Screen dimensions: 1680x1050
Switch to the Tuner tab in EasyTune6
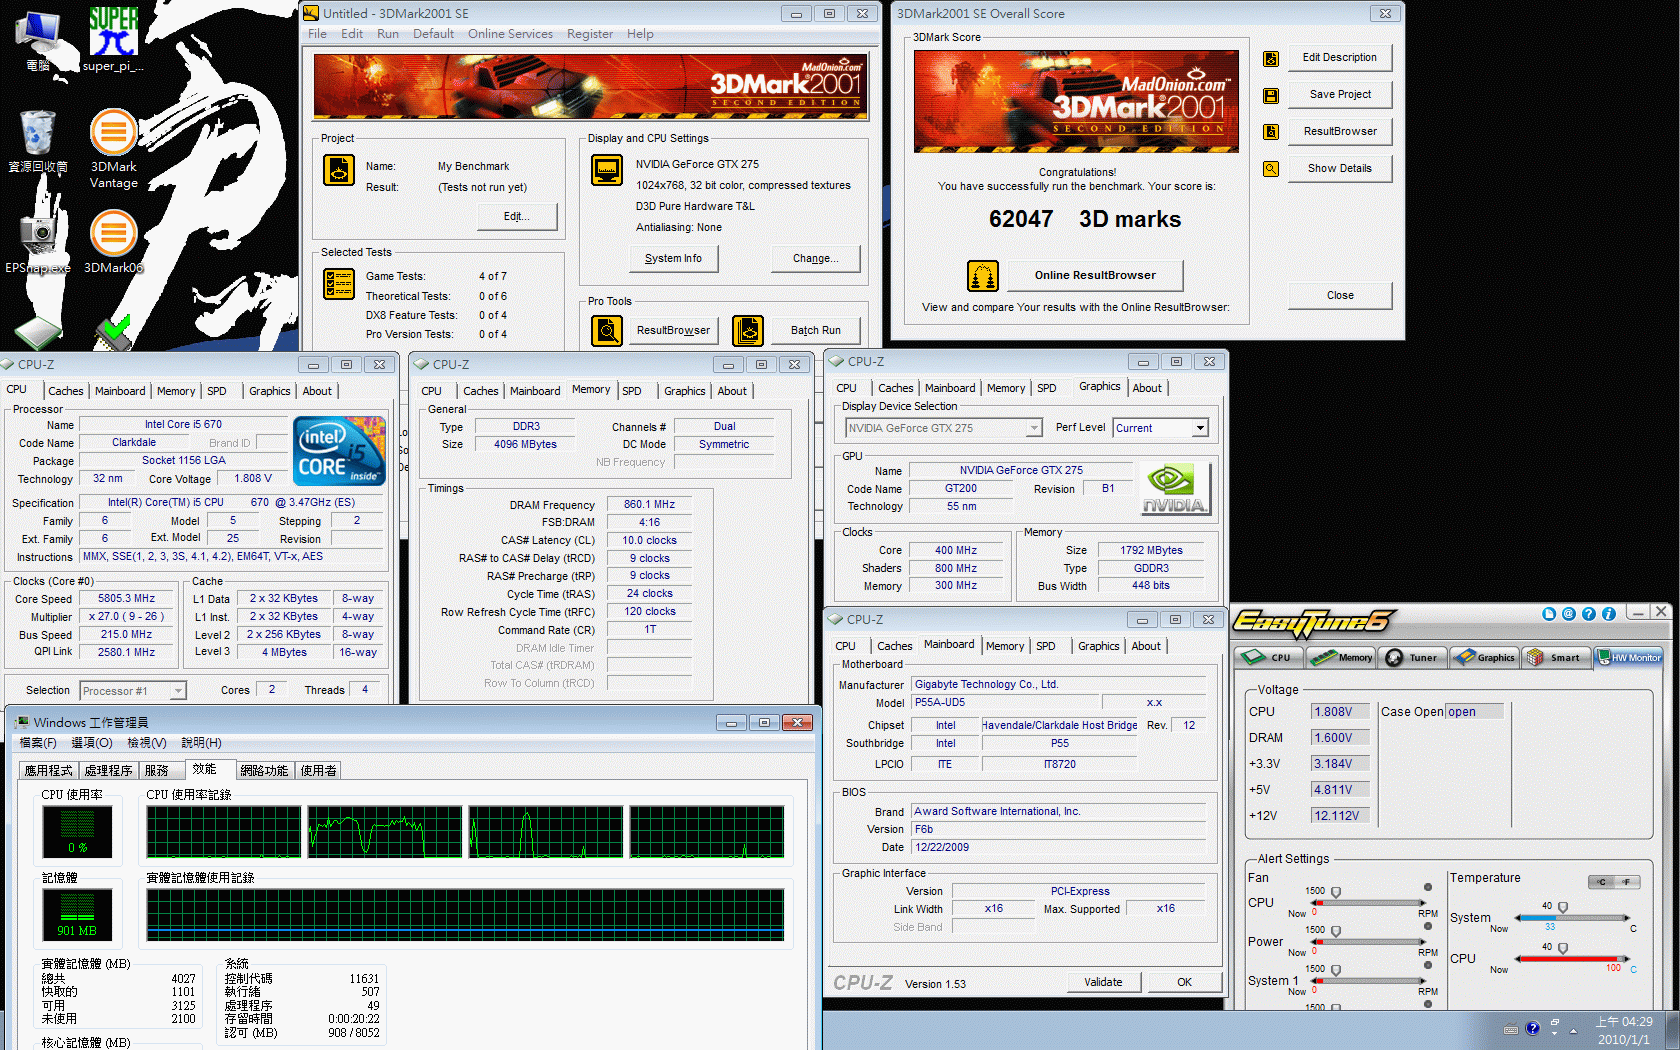coord(1411,657)
